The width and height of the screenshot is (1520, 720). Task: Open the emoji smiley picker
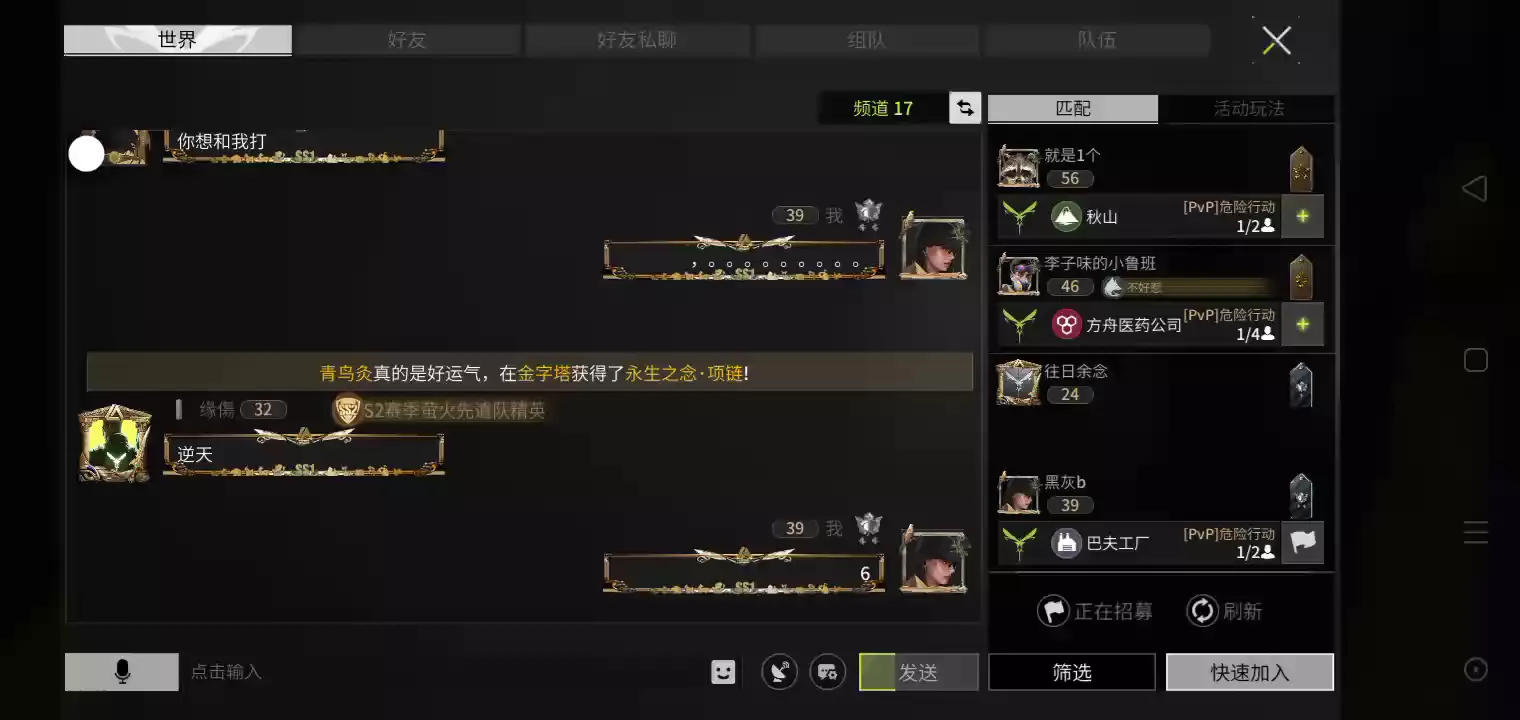(x=723, y=672)
